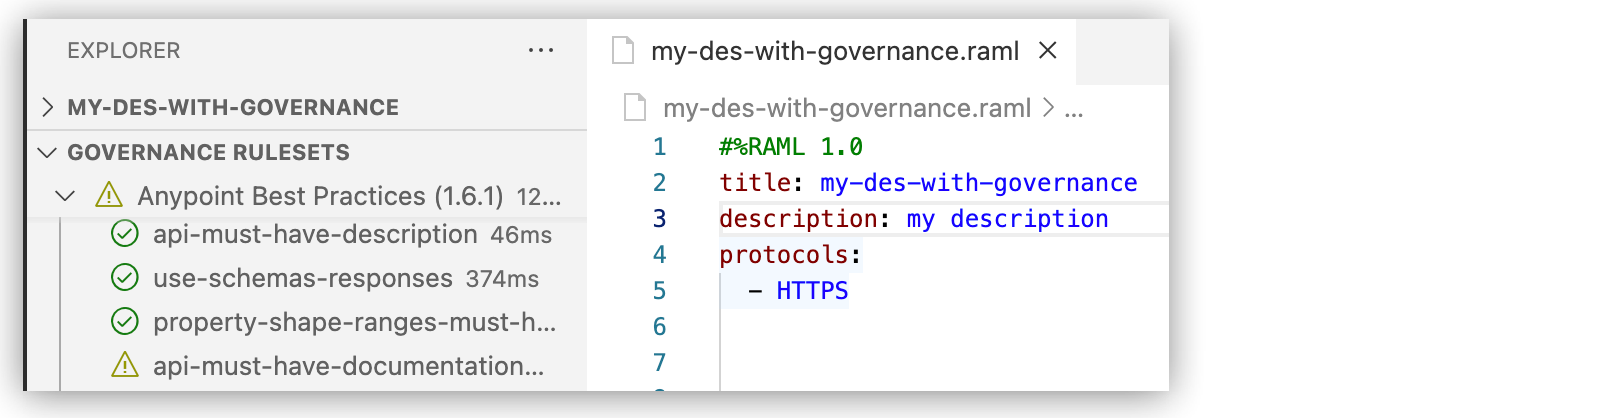Select the use-schemas-responses rule
This screenshot has height=418, width=1614.
point(302,278)
